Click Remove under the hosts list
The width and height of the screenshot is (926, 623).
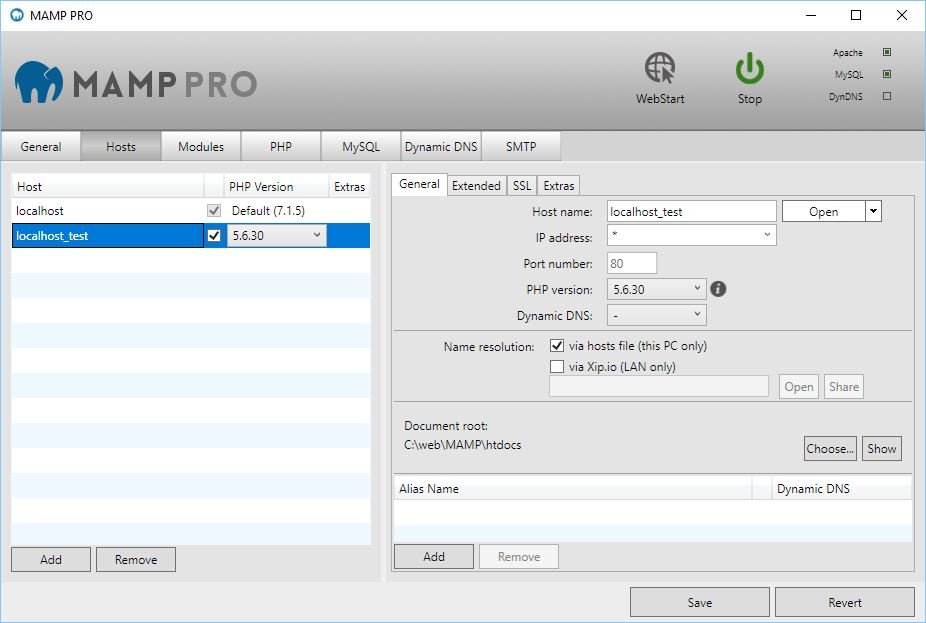point(136,559)
